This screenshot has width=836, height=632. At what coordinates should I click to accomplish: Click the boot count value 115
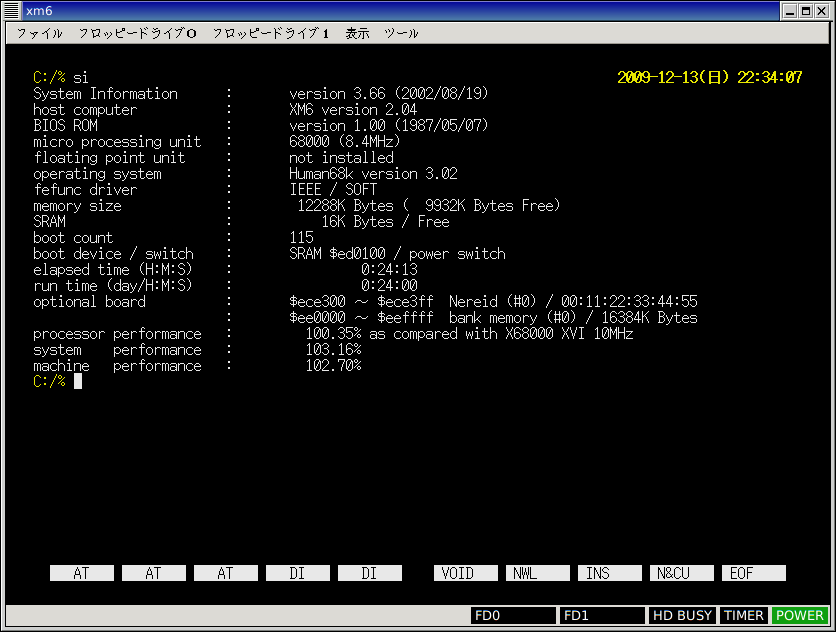pyautogui.click(x=301, y=238)
